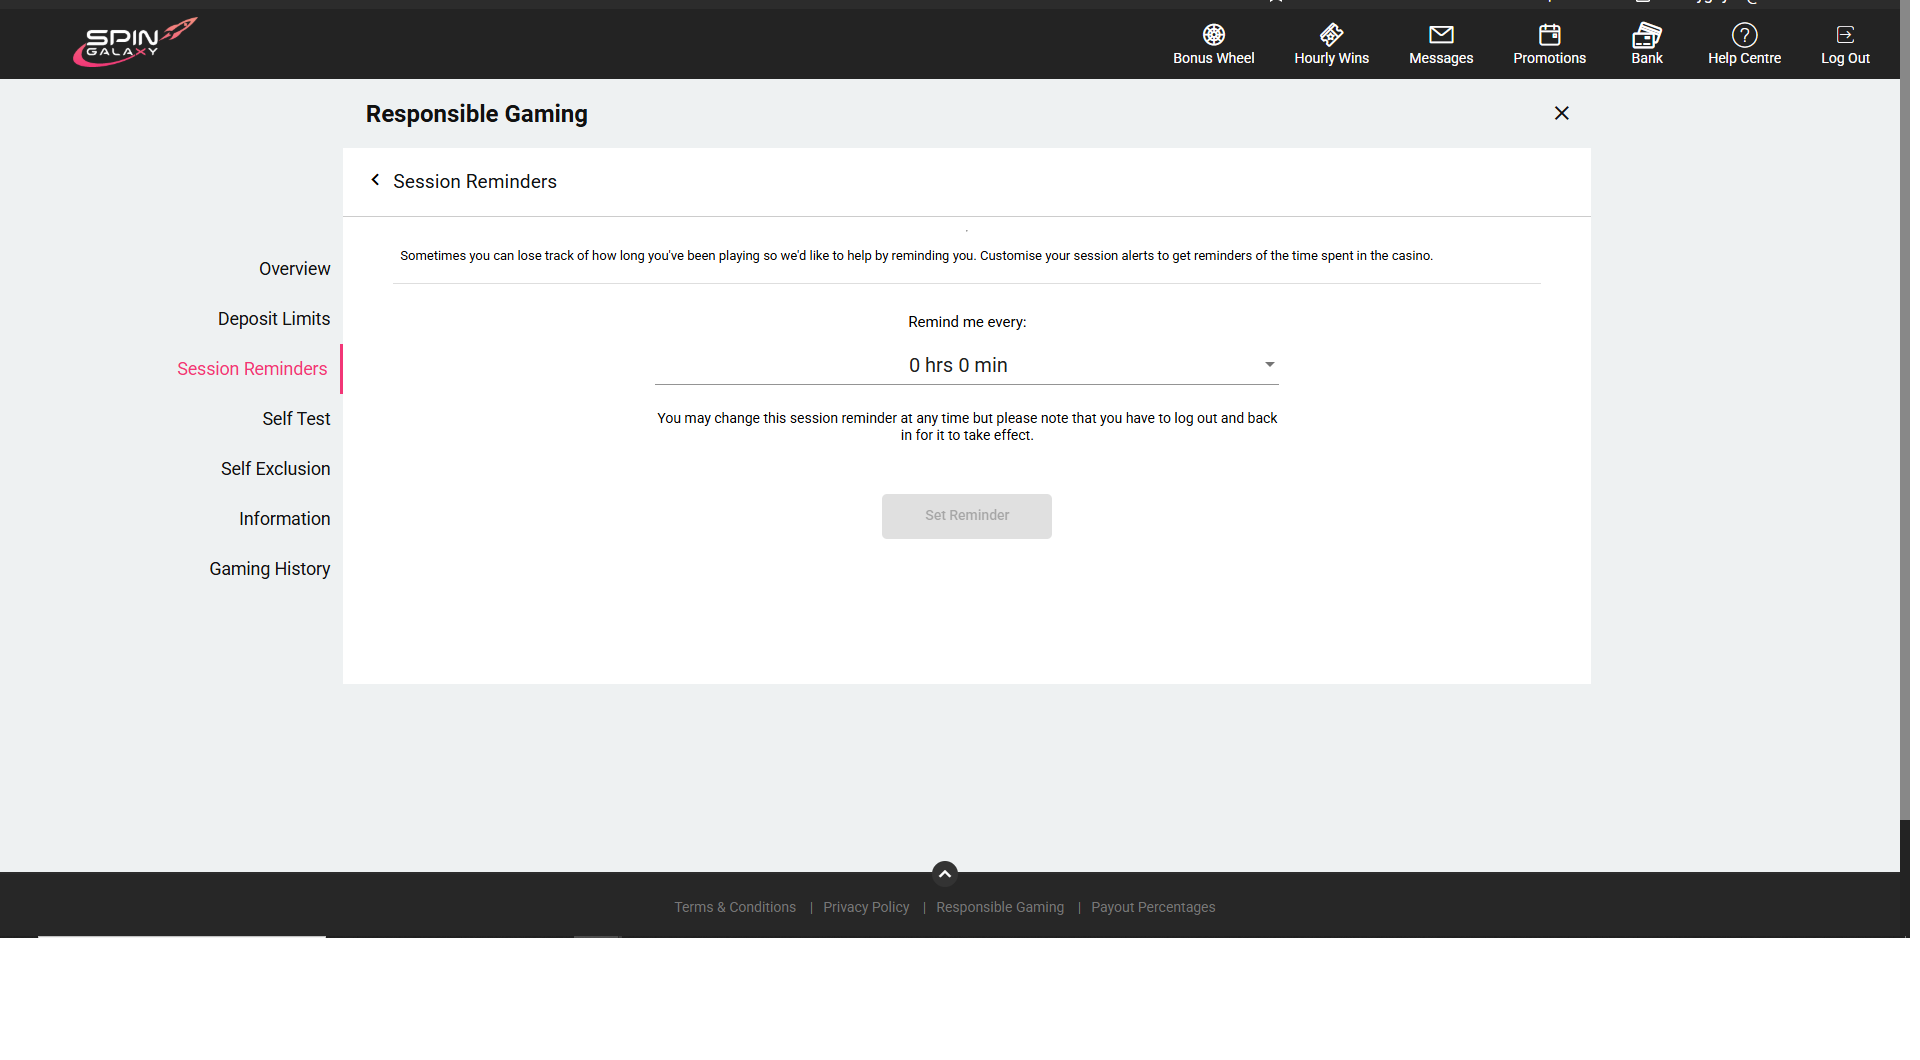Select Overview in the sidebar
The width and height of the screenshot is (1920, 1060).
point(294,269)
